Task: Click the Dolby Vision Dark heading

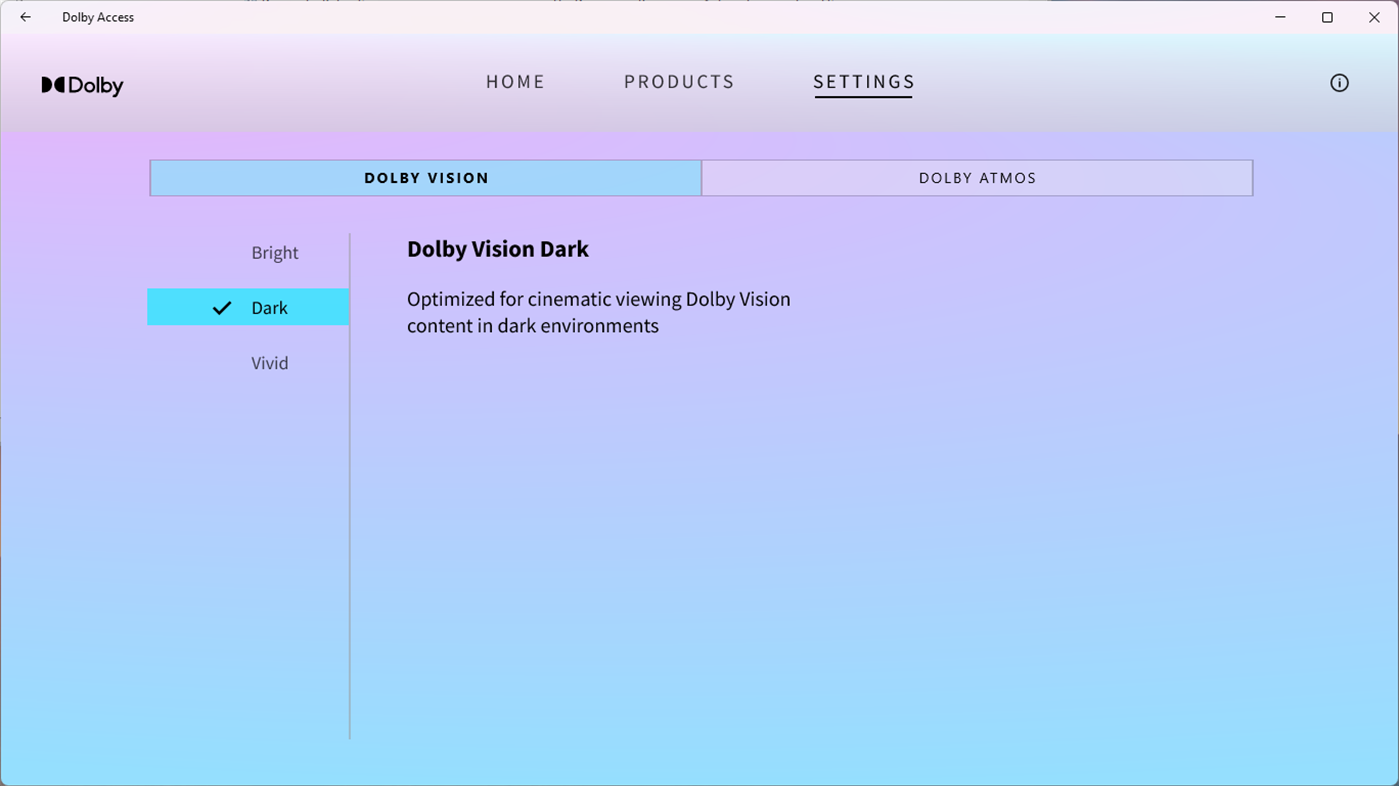Action: (x=497, y=249)
